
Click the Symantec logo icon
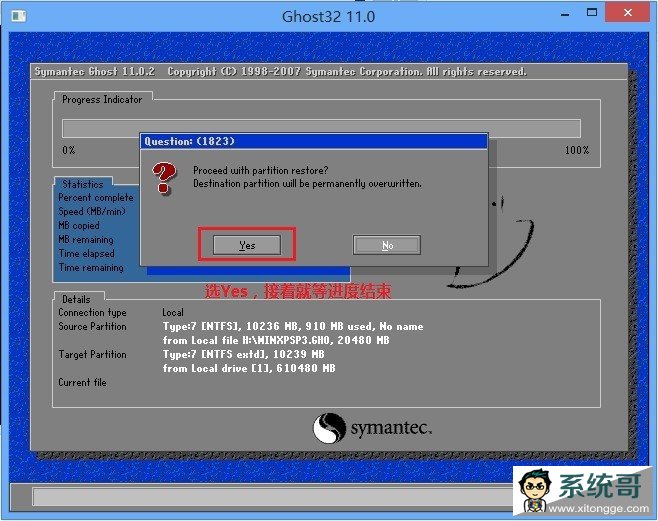tap(329, 428)
